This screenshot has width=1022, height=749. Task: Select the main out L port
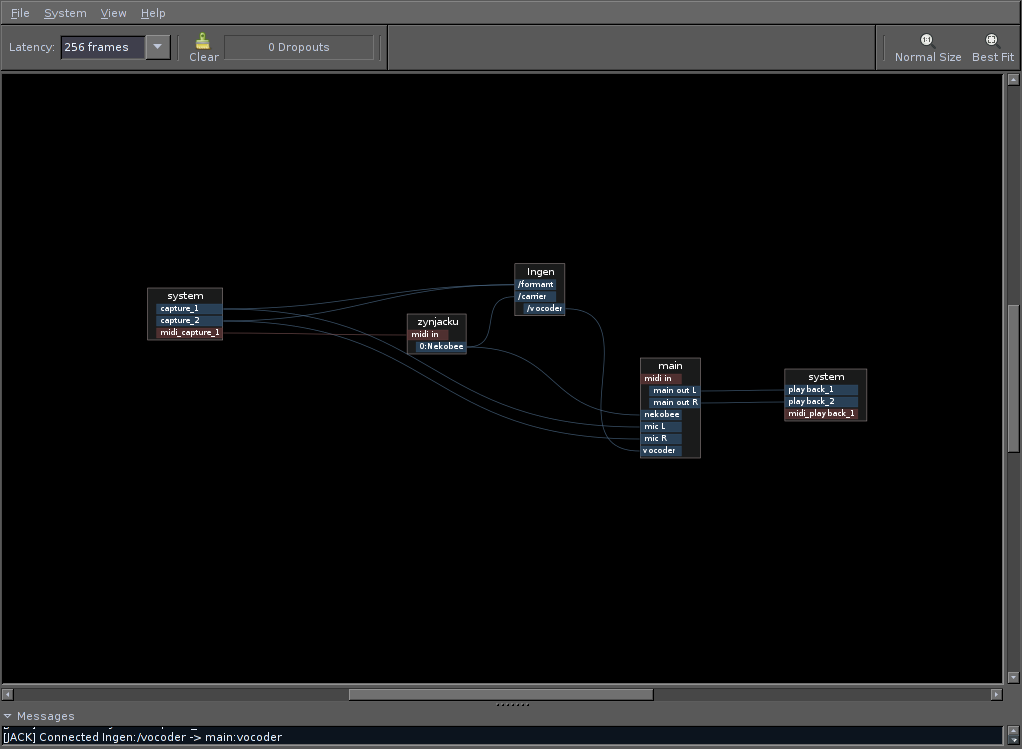[x=674, y=391]
